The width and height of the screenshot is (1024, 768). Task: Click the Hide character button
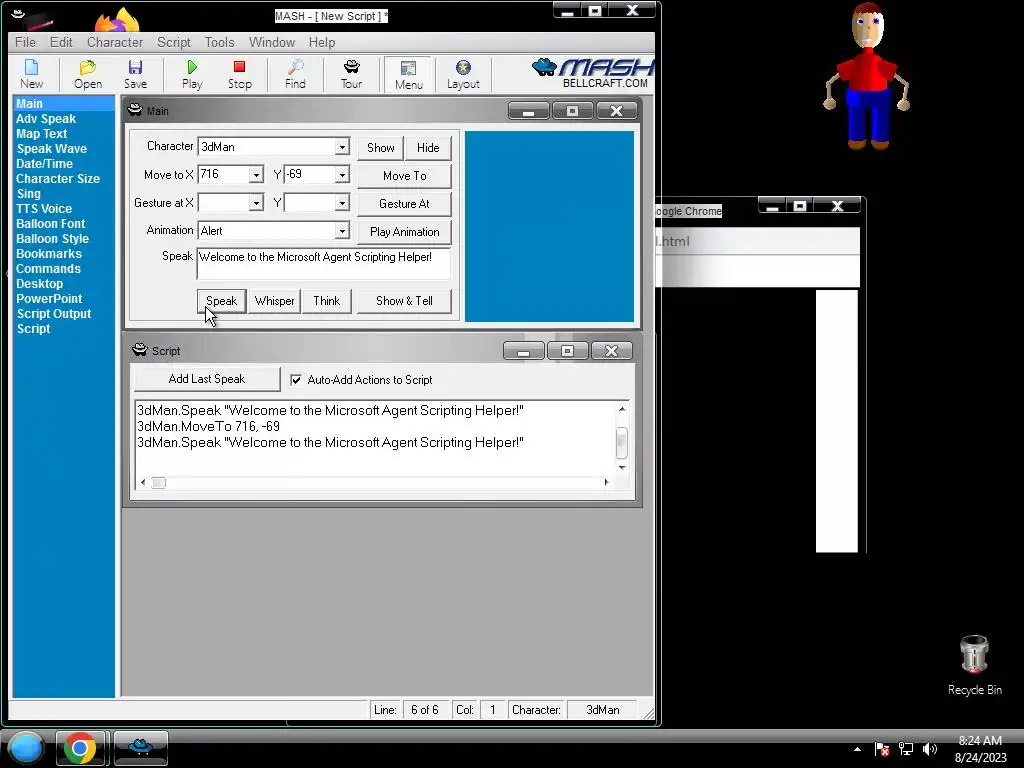point(428,148)
